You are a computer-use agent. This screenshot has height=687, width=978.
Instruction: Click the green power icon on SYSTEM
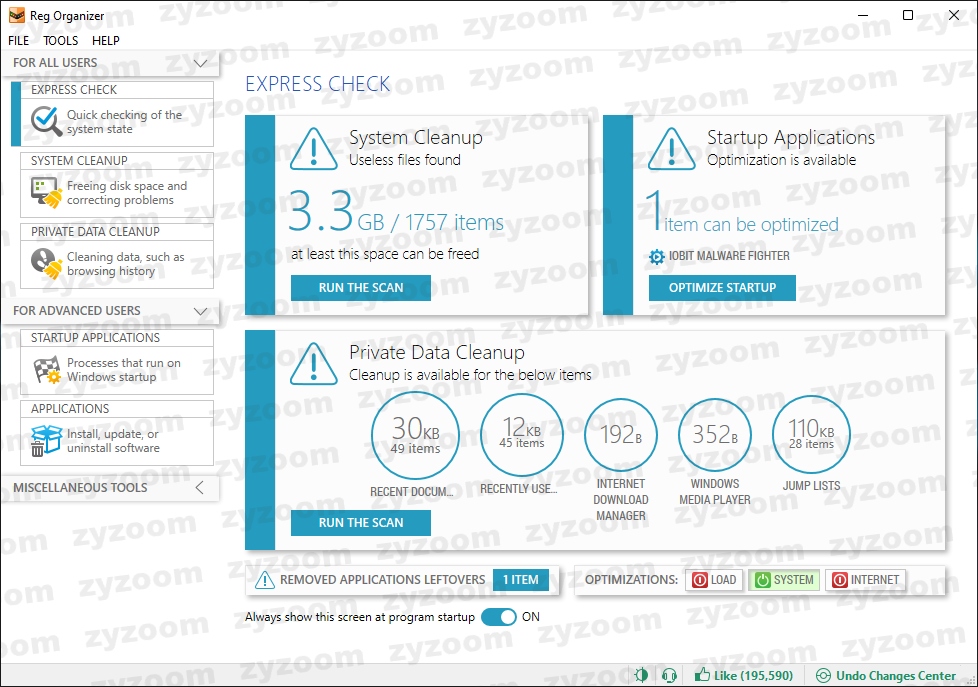(763, 580)
